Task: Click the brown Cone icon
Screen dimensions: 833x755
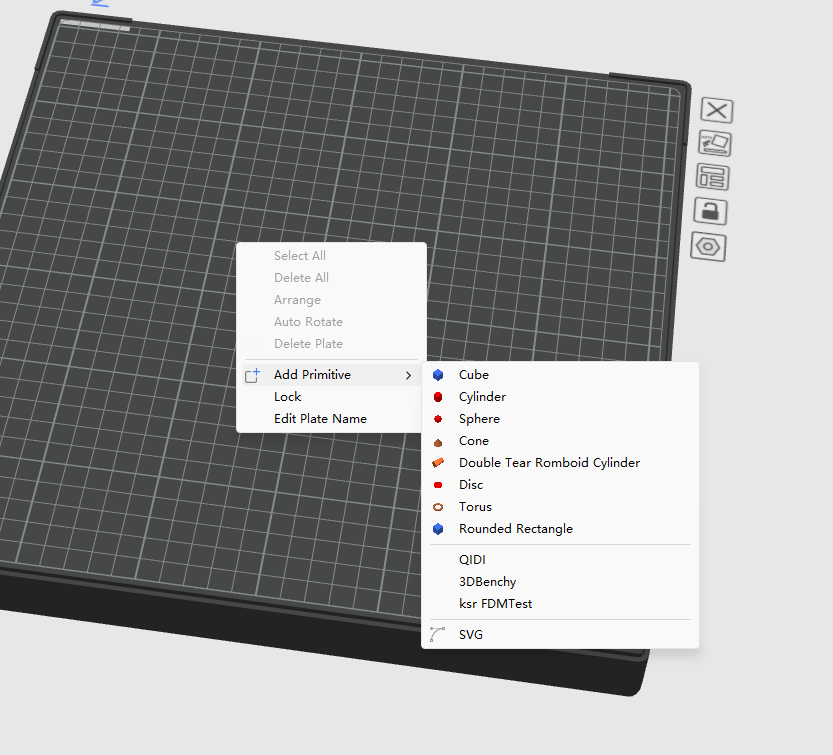Action: point(438,443)
